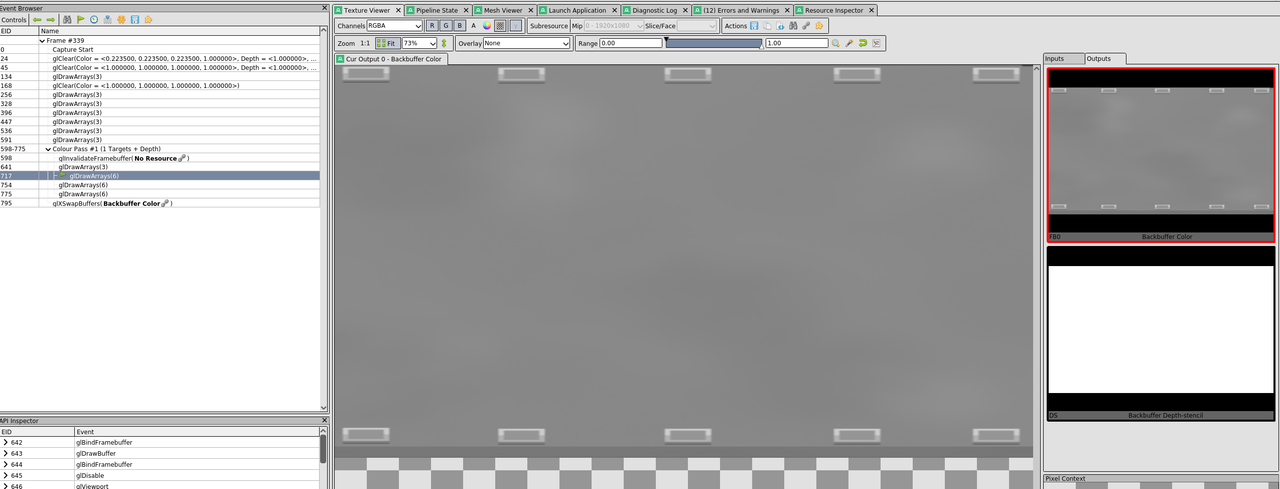
Task: Click the range eyedropper wand icon
Action: [849, 43]
